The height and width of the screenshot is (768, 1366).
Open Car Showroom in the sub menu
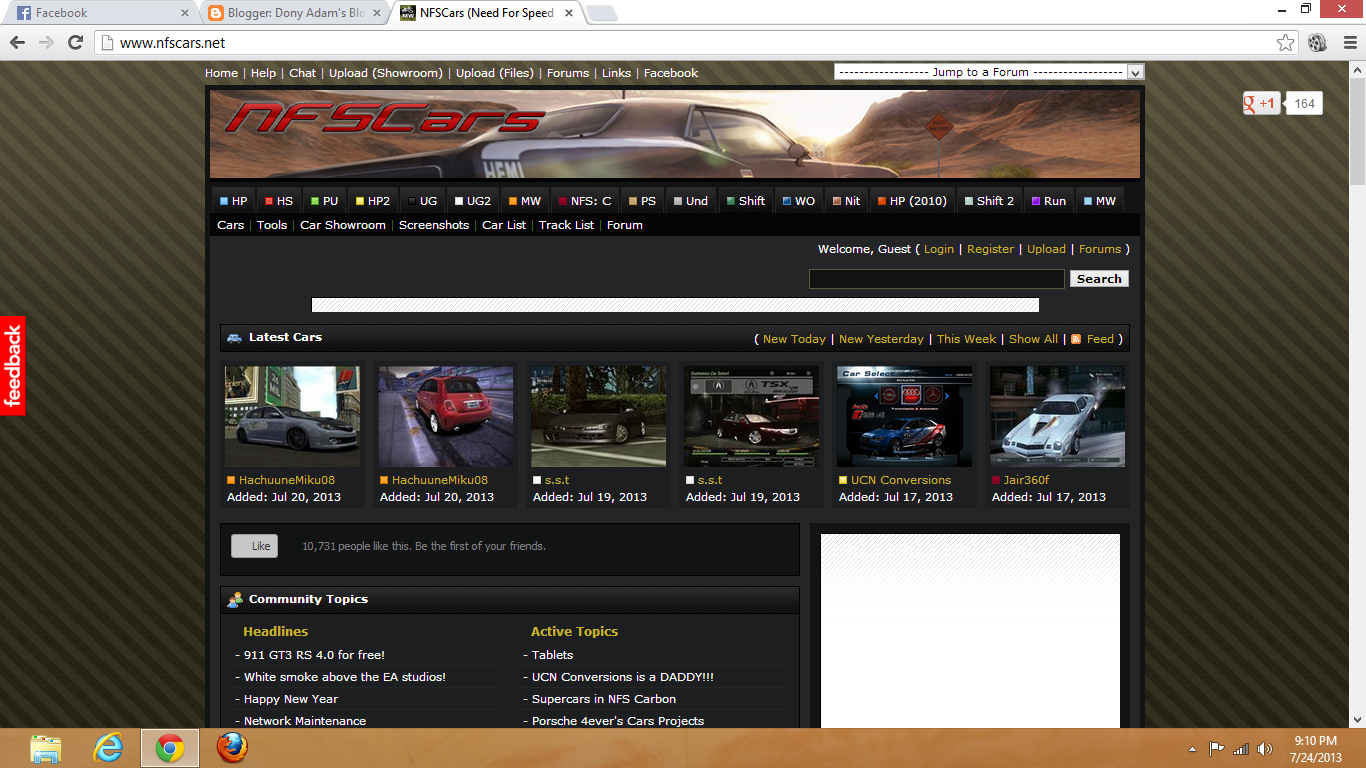343,225
